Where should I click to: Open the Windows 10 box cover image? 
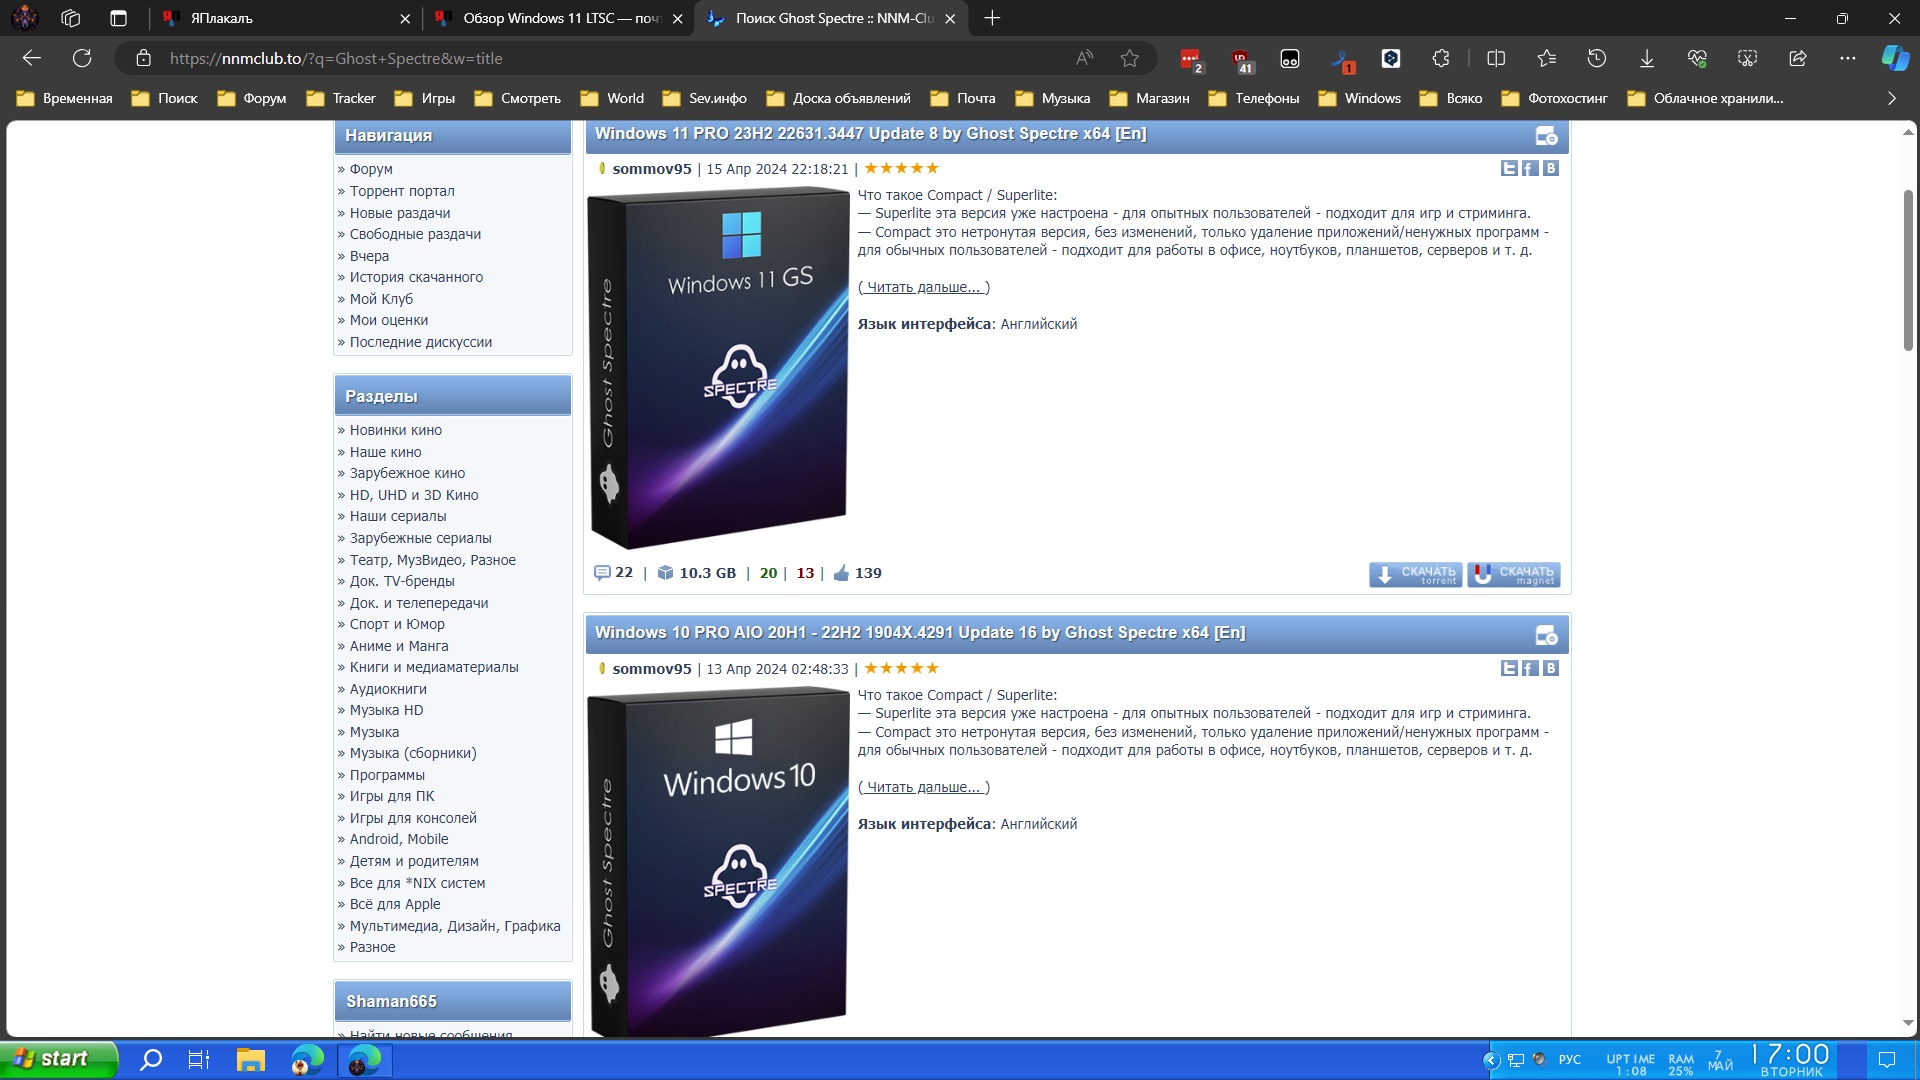[x=718, y=862]
